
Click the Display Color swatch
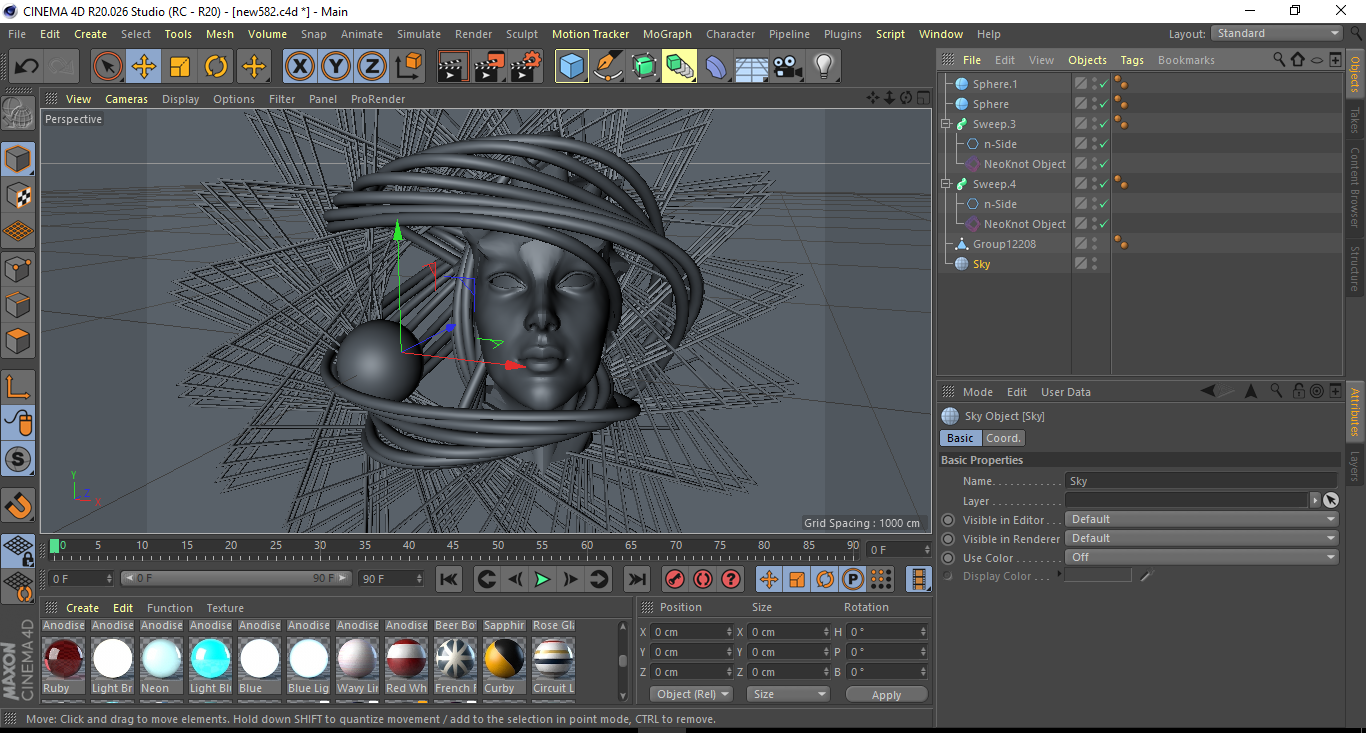(1098, 575)
